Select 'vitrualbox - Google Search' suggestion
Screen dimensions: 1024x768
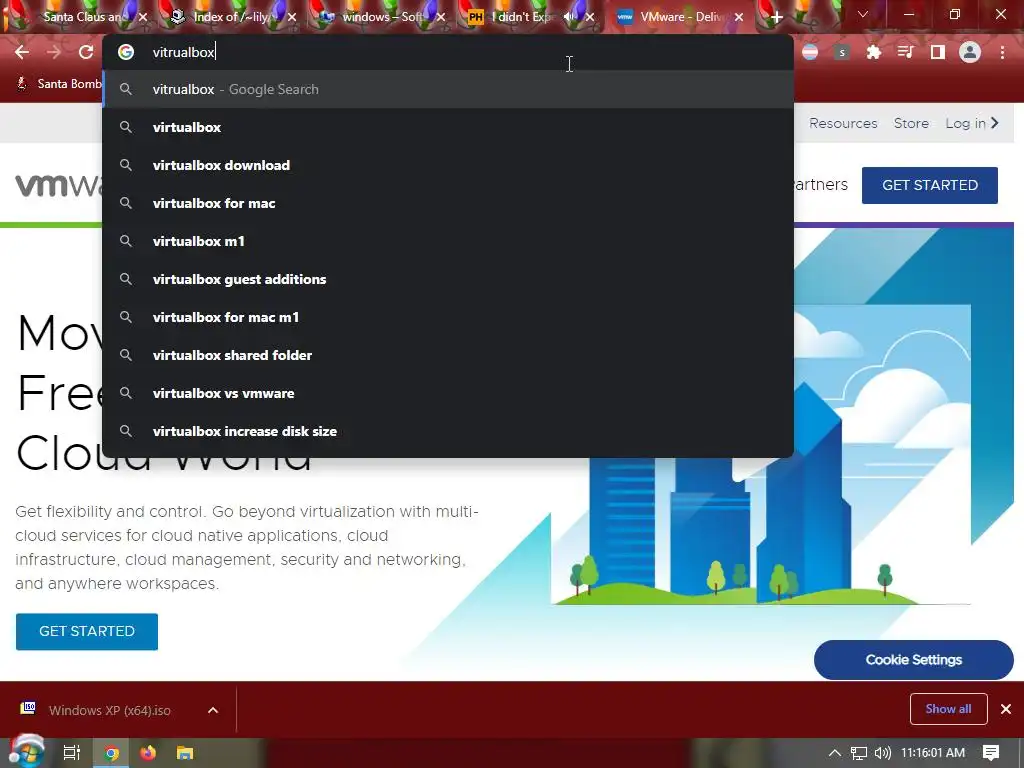point(448,89)
